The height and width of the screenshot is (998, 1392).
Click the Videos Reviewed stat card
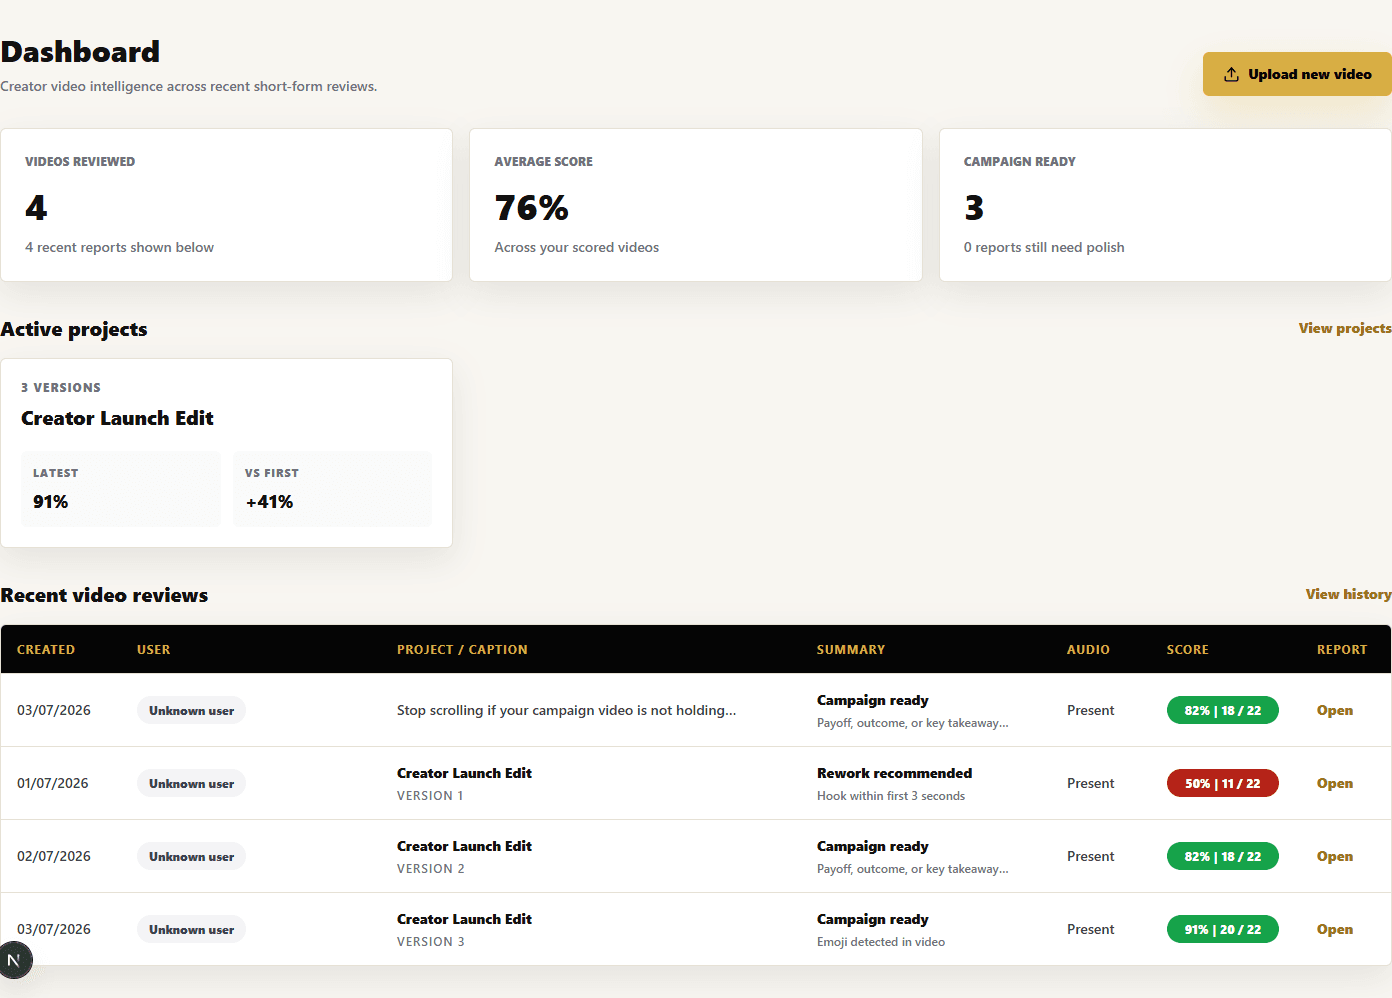coord(226,205)
